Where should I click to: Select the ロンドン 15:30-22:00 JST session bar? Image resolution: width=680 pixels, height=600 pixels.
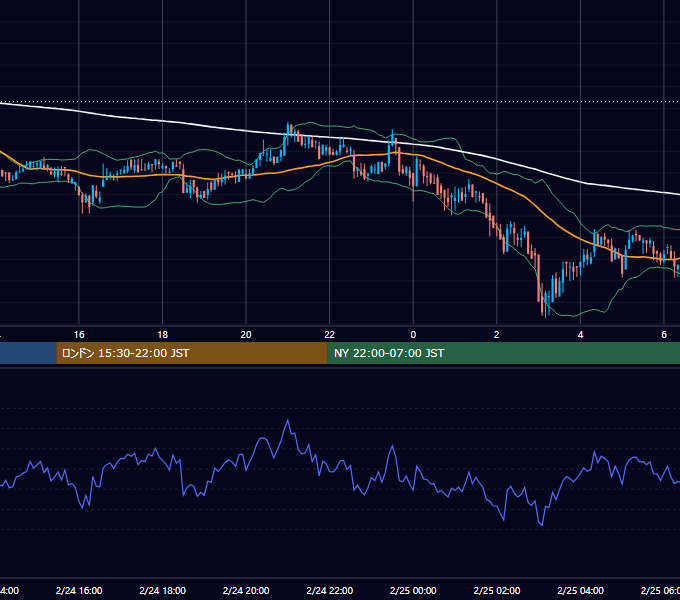[192, 353]
